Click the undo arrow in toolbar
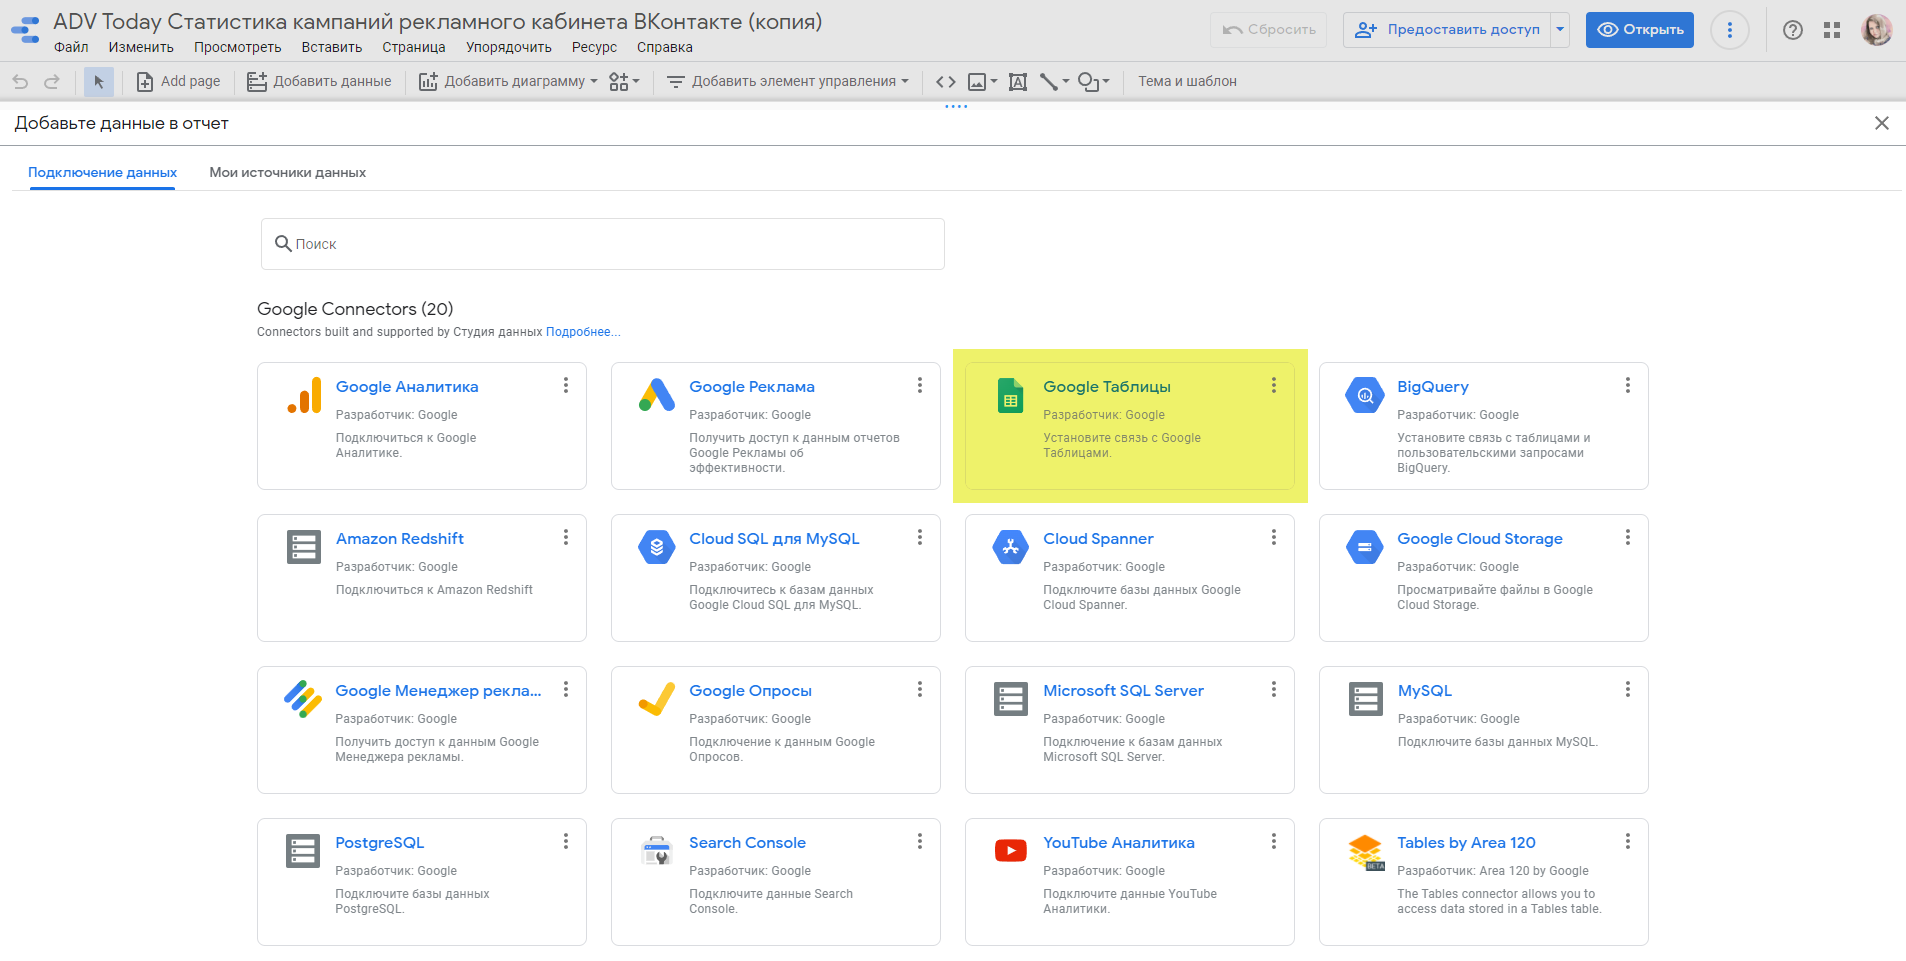Viewport: 1906px width, 961px height. click(x=20, y=82)
